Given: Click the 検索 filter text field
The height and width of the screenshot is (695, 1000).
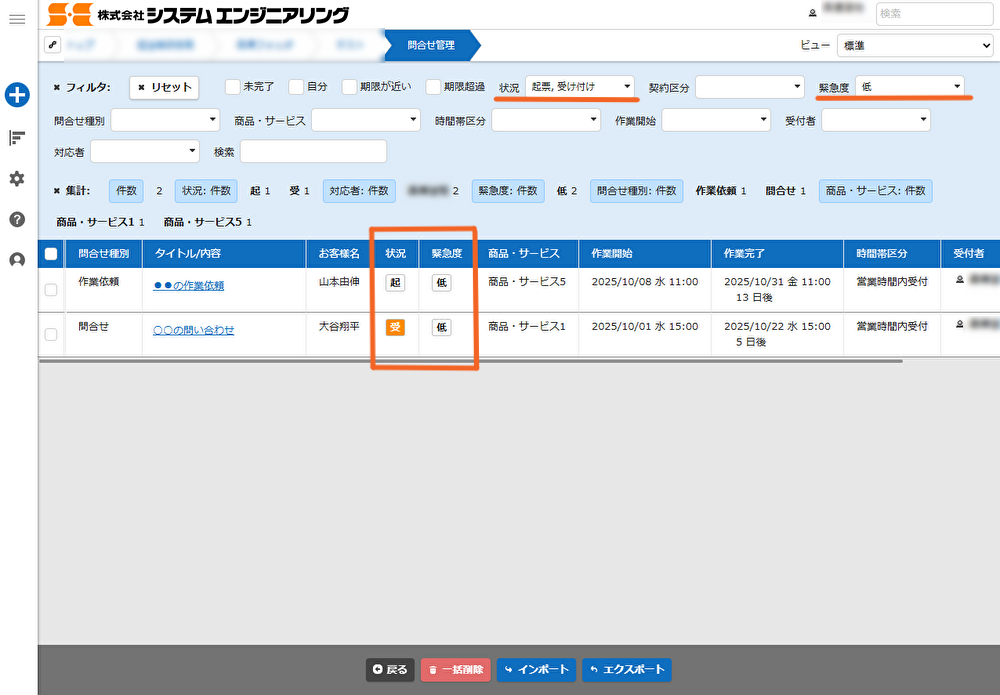Looking at the screenshot, I should (313, 151).
